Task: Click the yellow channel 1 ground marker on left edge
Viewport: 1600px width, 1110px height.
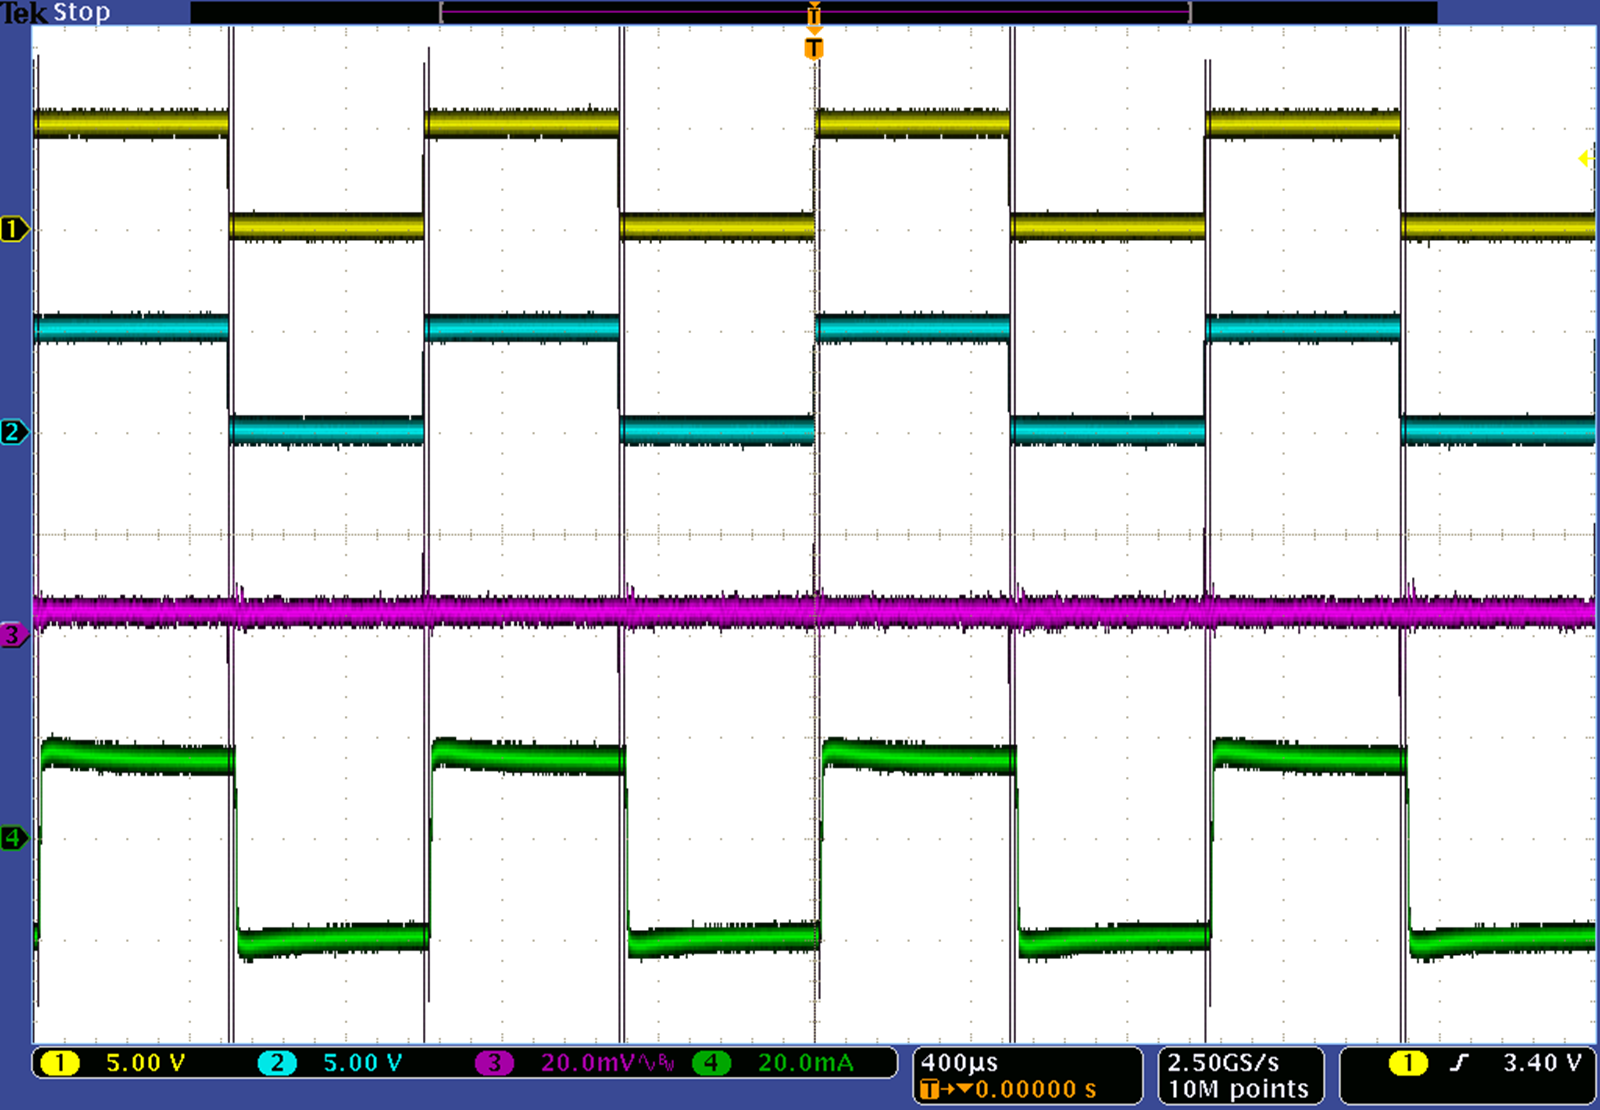Action: coord(13,229)
